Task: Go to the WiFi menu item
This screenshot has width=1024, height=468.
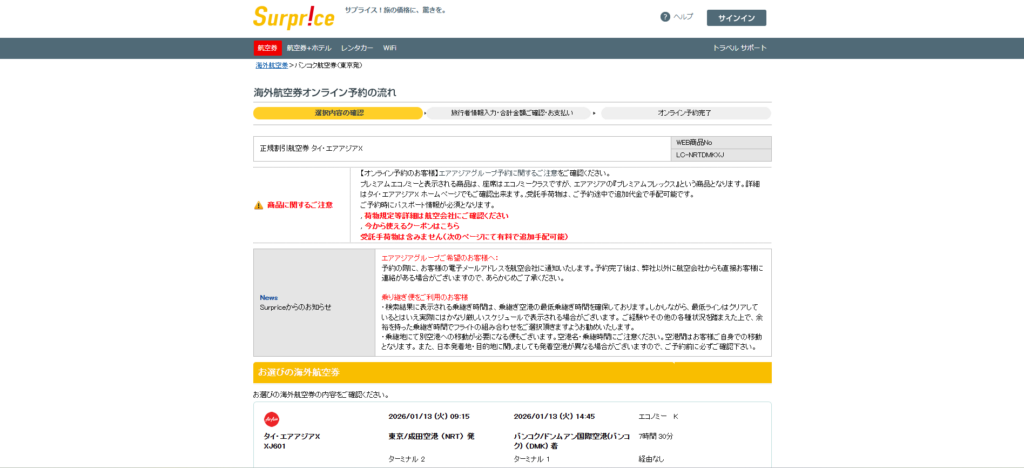Action: (390, 48)
